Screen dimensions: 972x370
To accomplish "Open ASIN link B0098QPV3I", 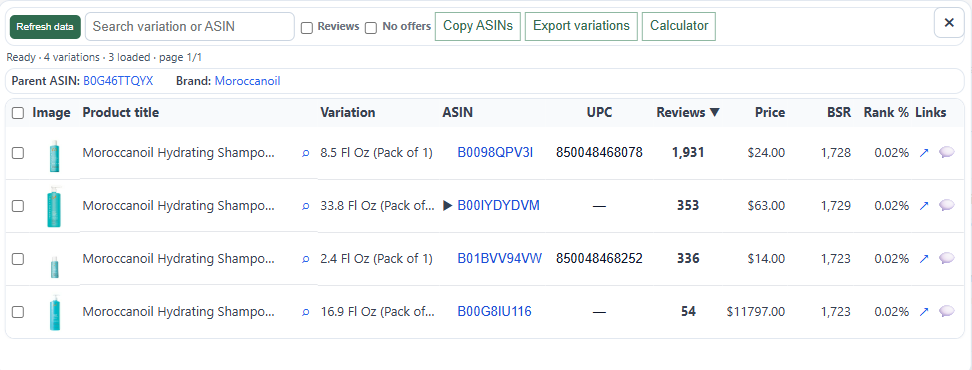I will click(x=495, y=152).
